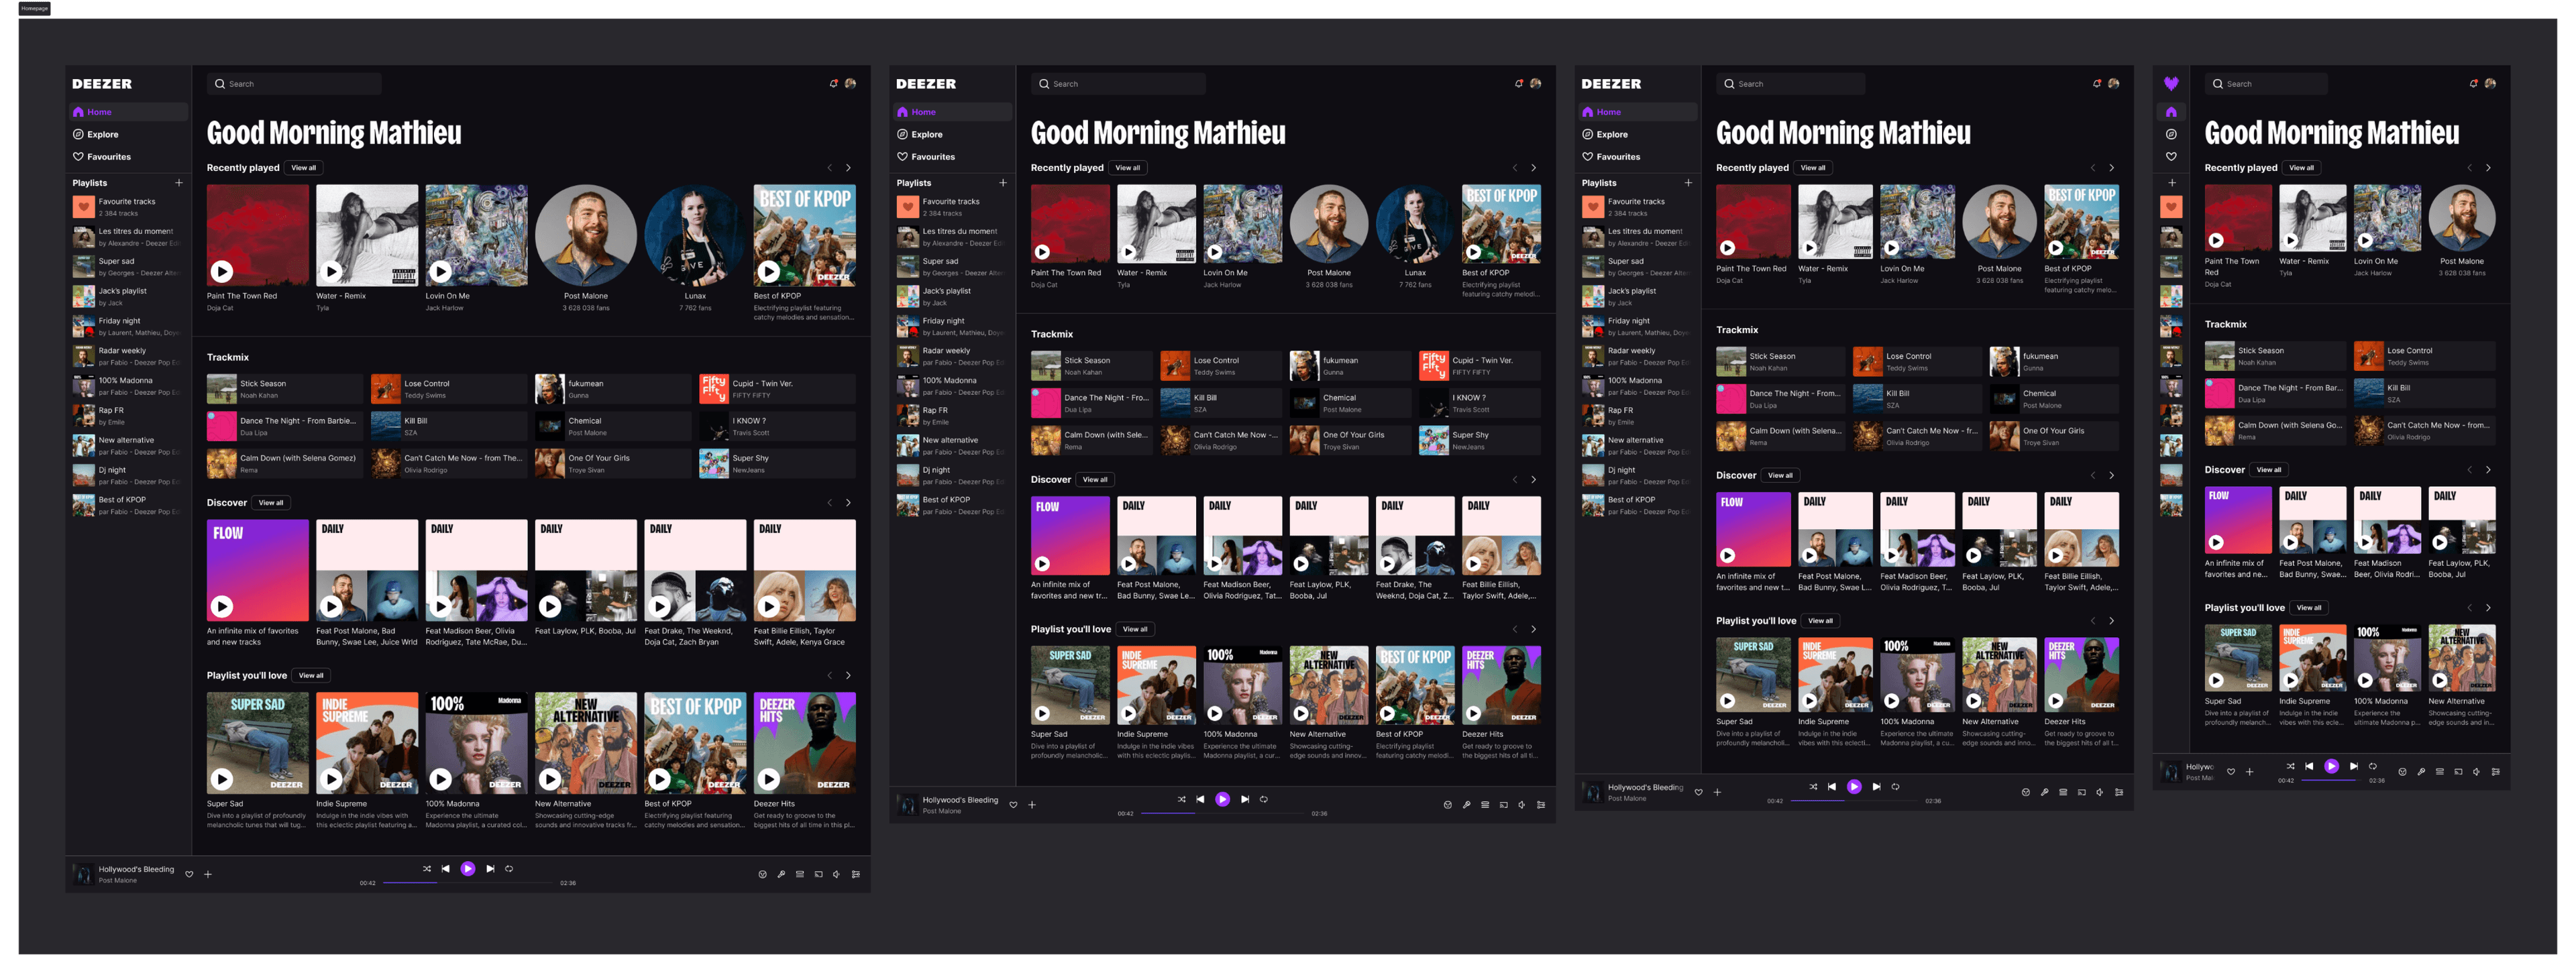The image size is (2576, 973).
Task: Click purple Home icon in rightmost collapsed sidebar
Action: tap(2171, 112)
